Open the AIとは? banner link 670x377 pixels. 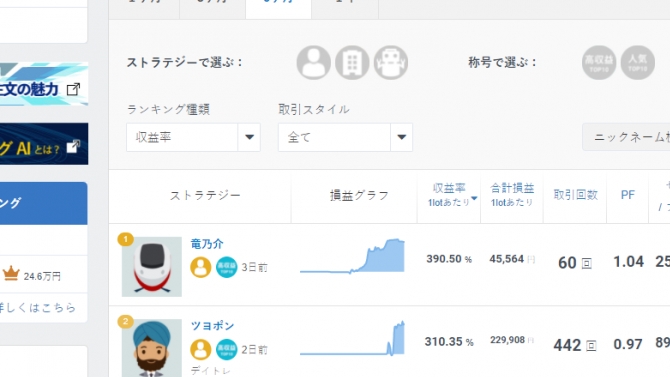44,144
